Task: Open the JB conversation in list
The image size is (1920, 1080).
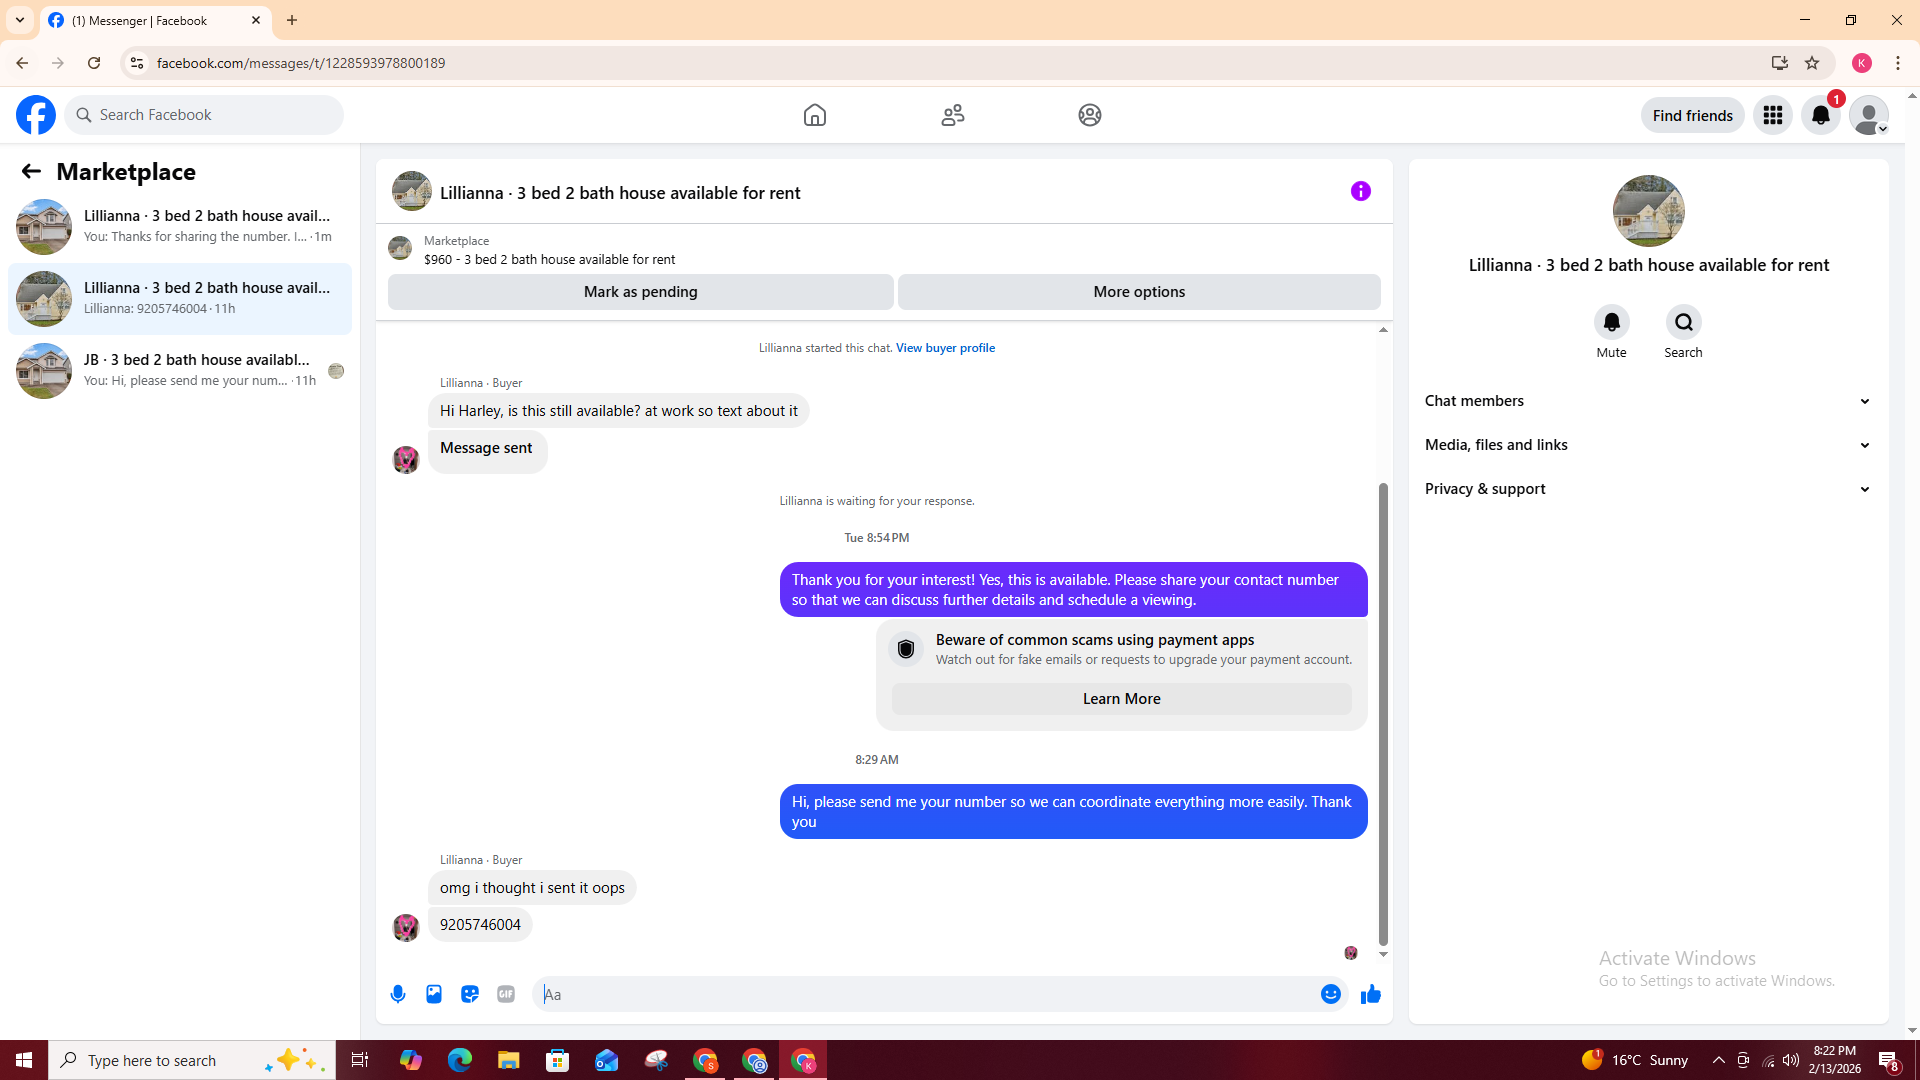Action: [x=180, y=370]
